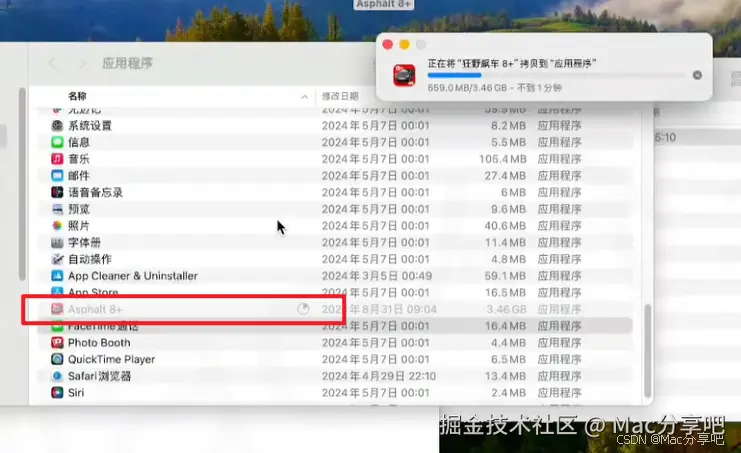Click the 字体册 font book icon
This screenshot has height=453, width=741.
tap(57, 242)
